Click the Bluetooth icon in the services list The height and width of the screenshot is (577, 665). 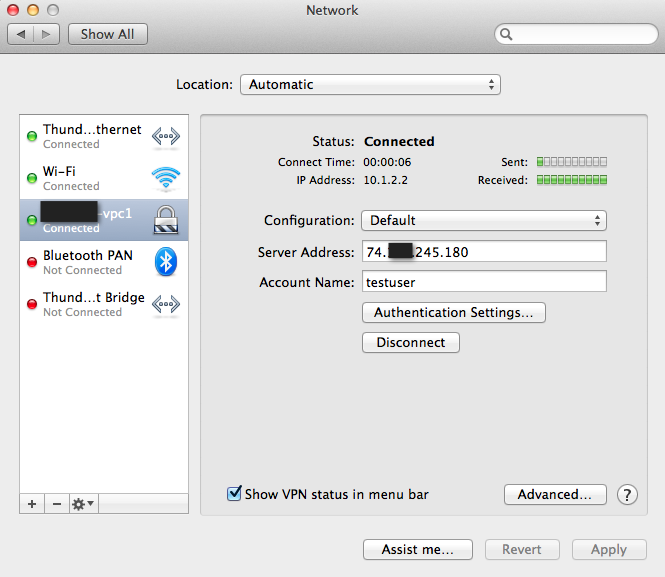click(x=165, y=262)
